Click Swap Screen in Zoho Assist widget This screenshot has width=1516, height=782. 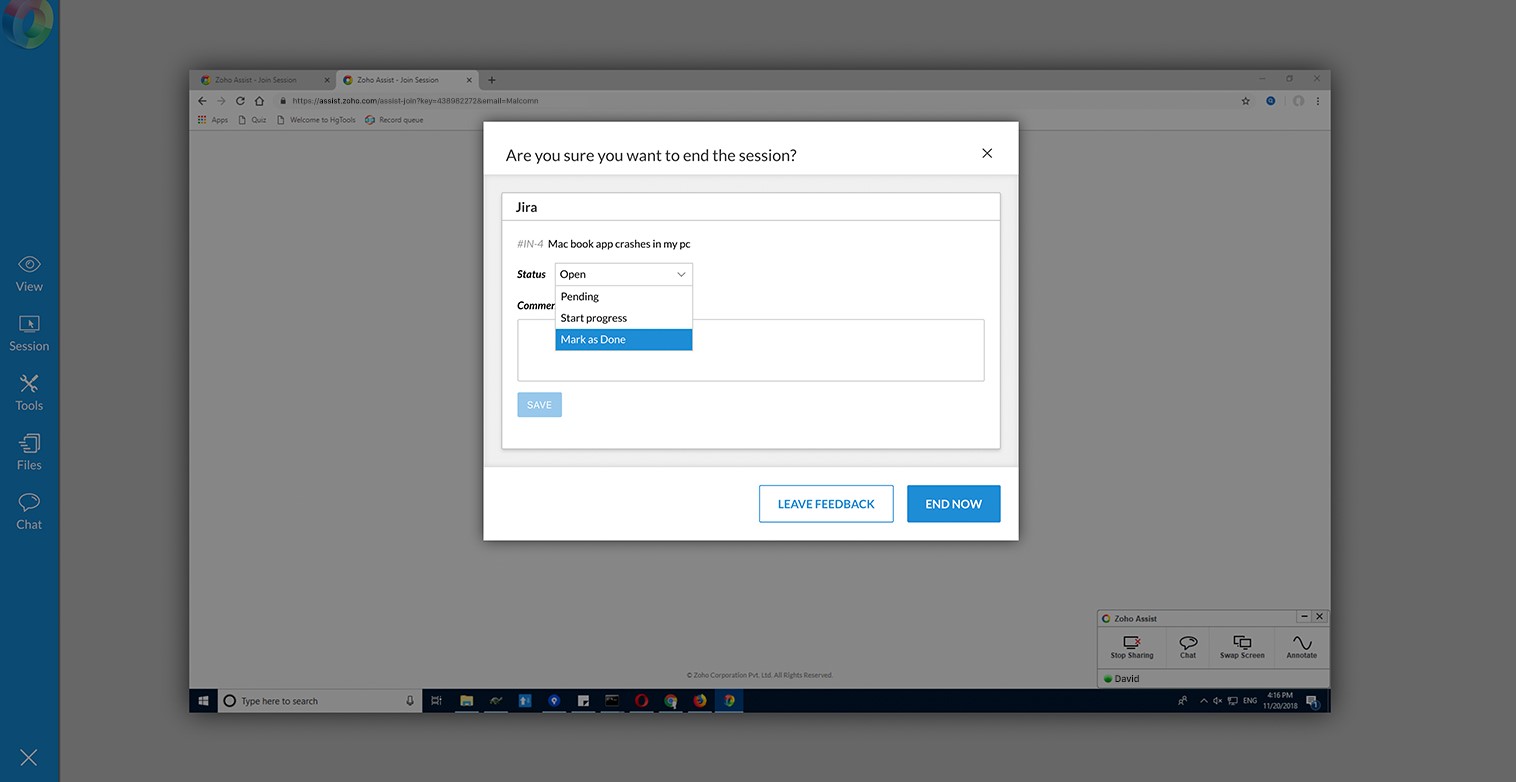(1242, 646)
